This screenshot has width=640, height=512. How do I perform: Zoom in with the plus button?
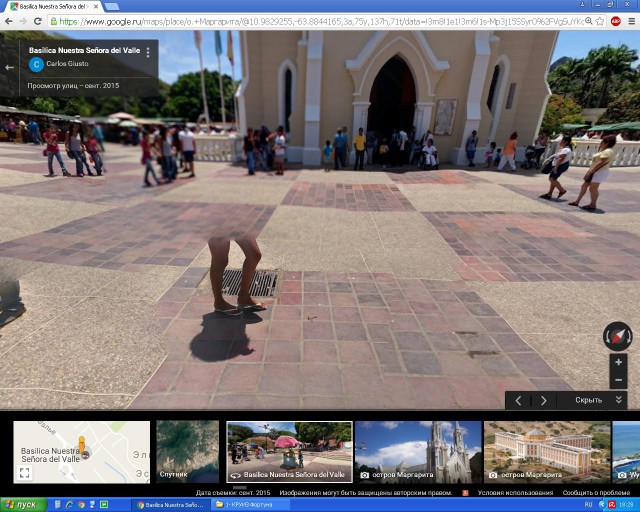click(x=618, y=362)
